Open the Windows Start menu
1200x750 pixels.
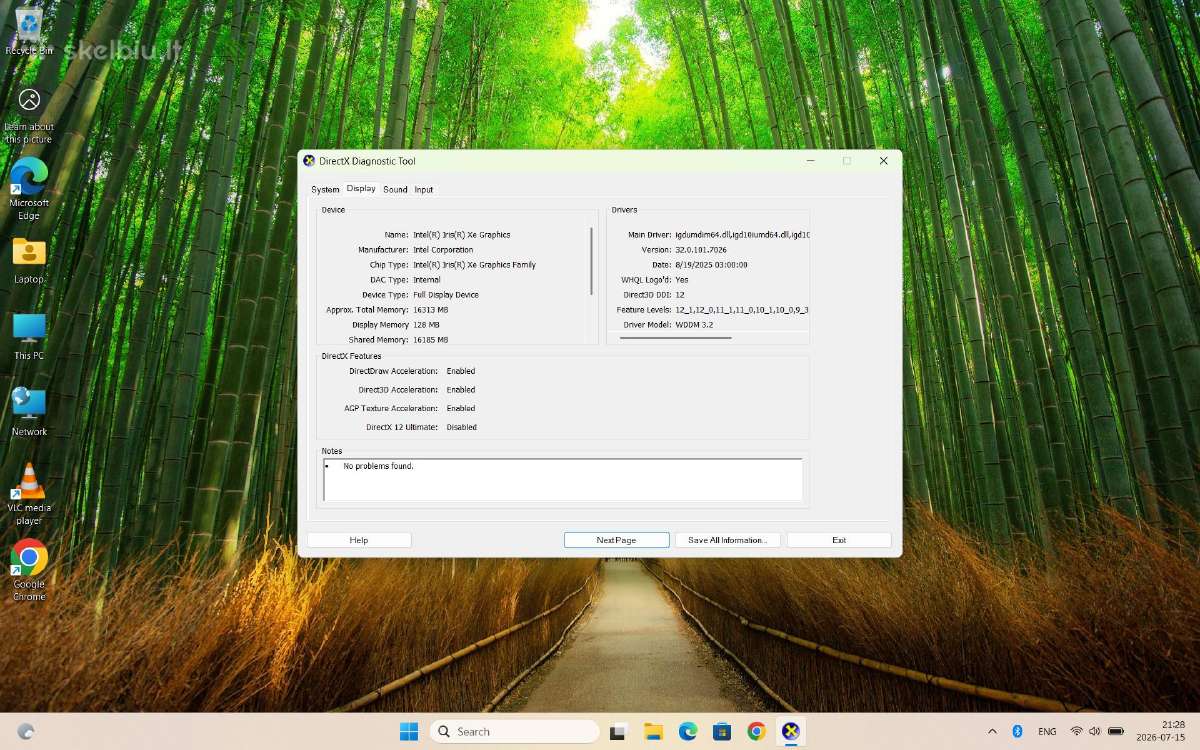pos(409,731)
